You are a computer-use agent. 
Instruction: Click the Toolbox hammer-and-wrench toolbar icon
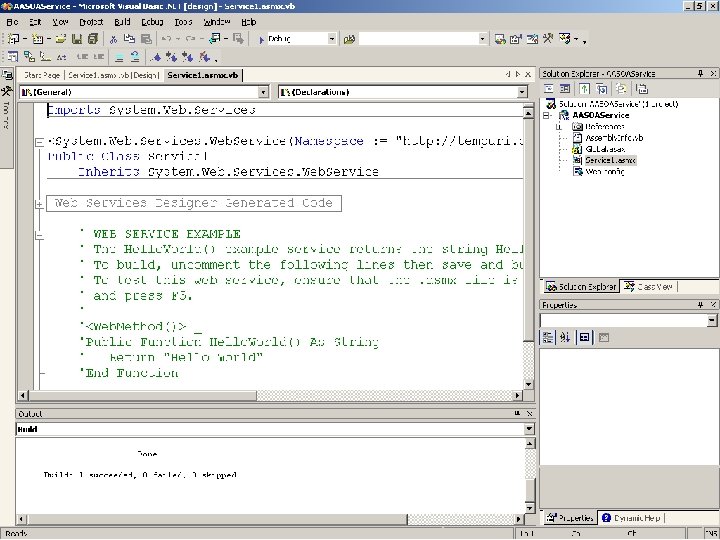[548, 39]
